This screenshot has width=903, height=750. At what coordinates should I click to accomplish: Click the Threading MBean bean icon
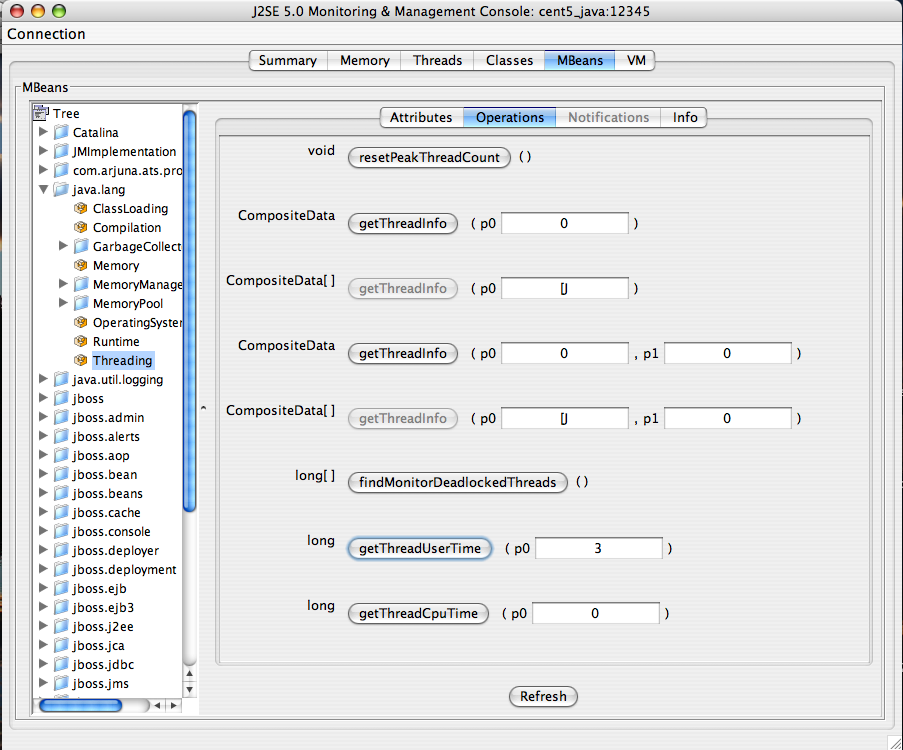81,360
